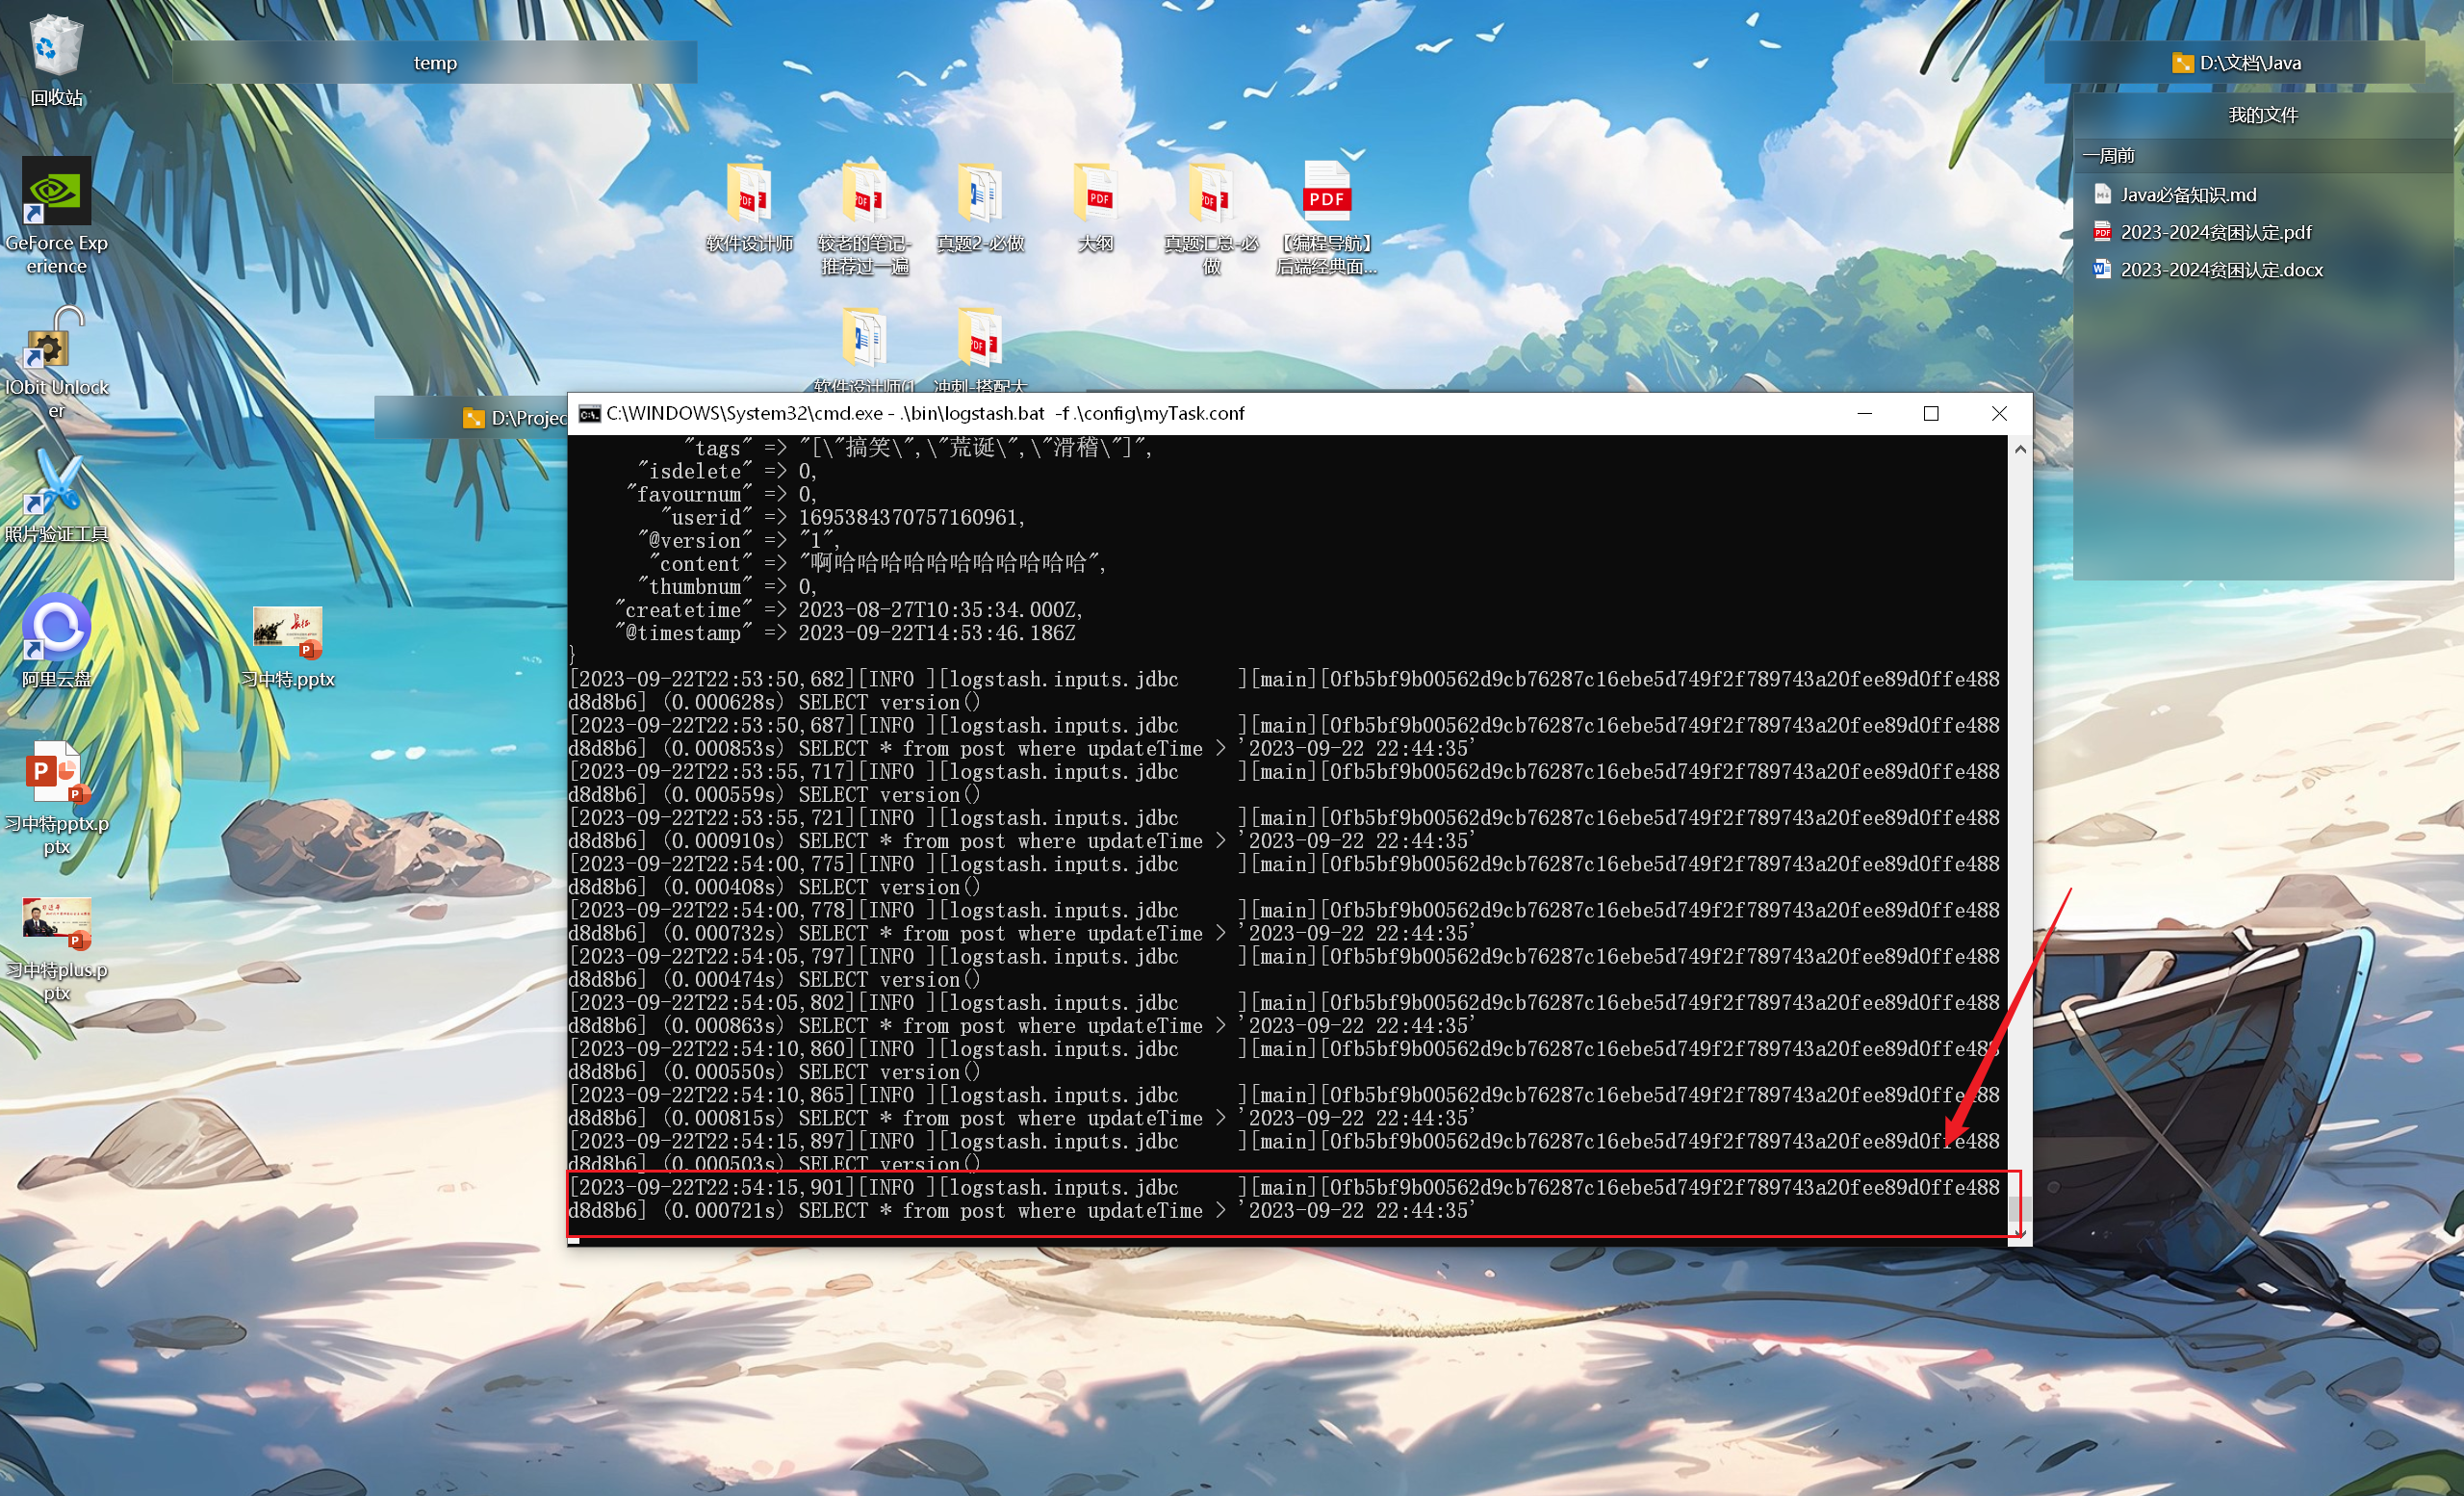Click the D:\Projec panel title
This screenshot has height=1496, width=2464.
click(529, 418)
